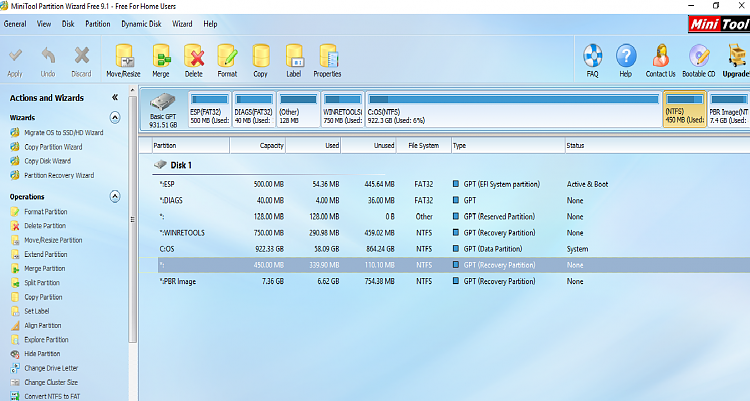The height and width of the screenshot is (401, 750).
Task: Click the Align Partition operation
Action: [x=43, y=325]
